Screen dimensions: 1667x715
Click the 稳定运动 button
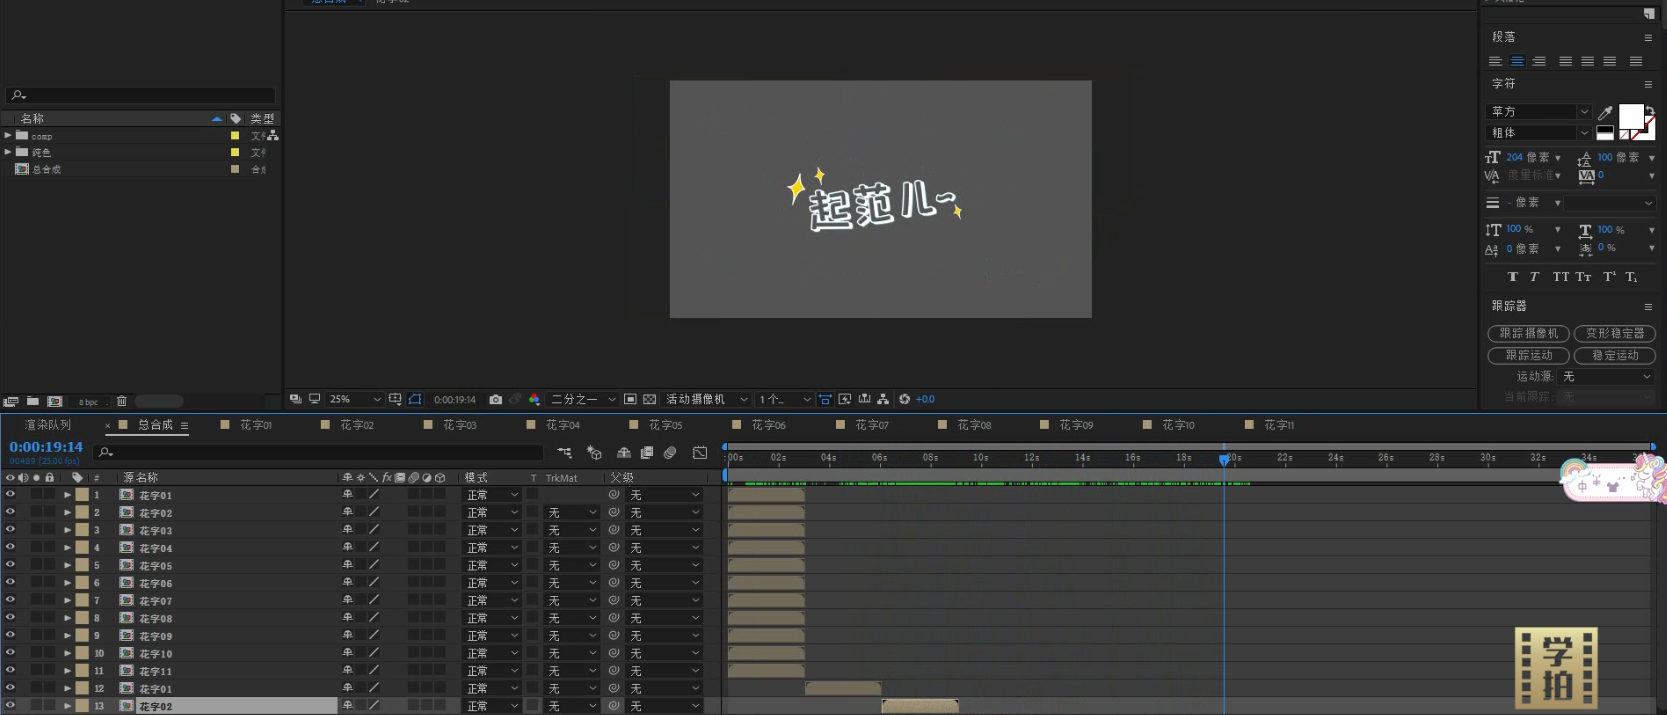[x=1615, y=355]
